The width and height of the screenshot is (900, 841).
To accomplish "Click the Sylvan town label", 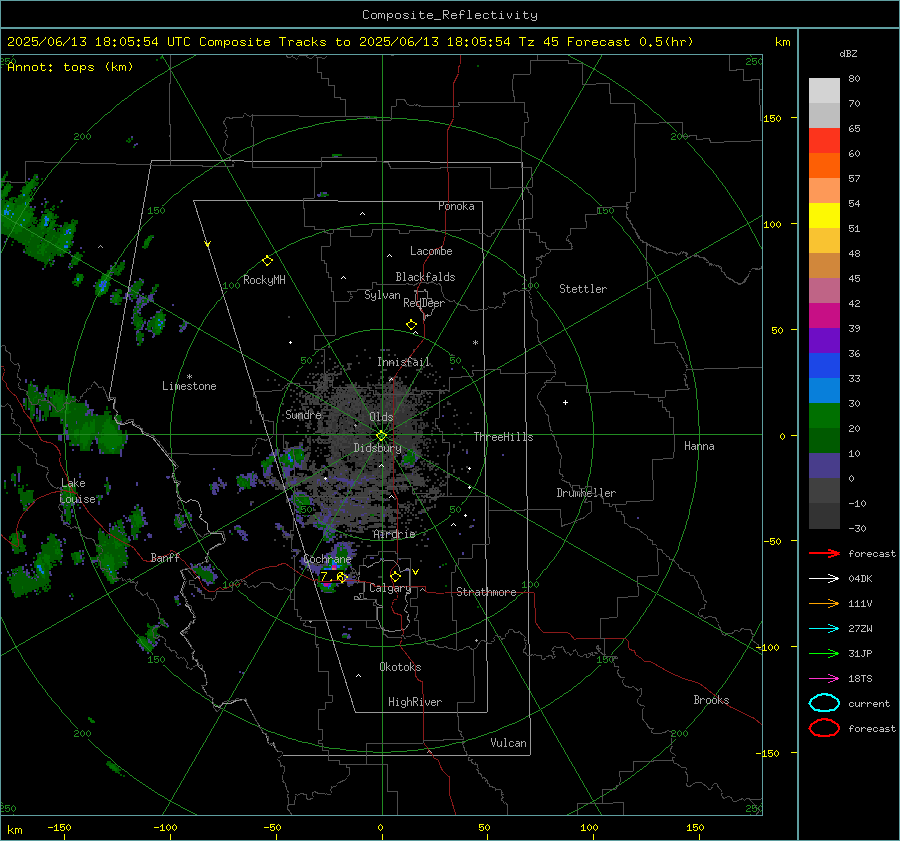I will pyautogui.click(x=382, y=295).
